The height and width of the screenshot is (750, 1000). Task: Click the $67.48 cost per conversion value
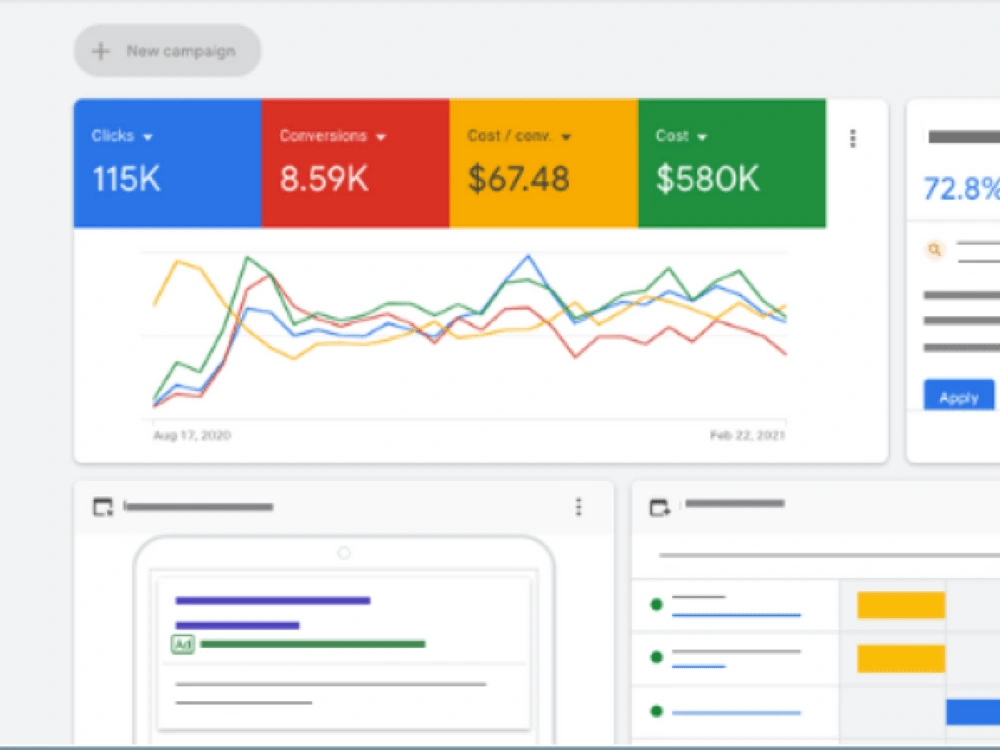pos(518,179)
